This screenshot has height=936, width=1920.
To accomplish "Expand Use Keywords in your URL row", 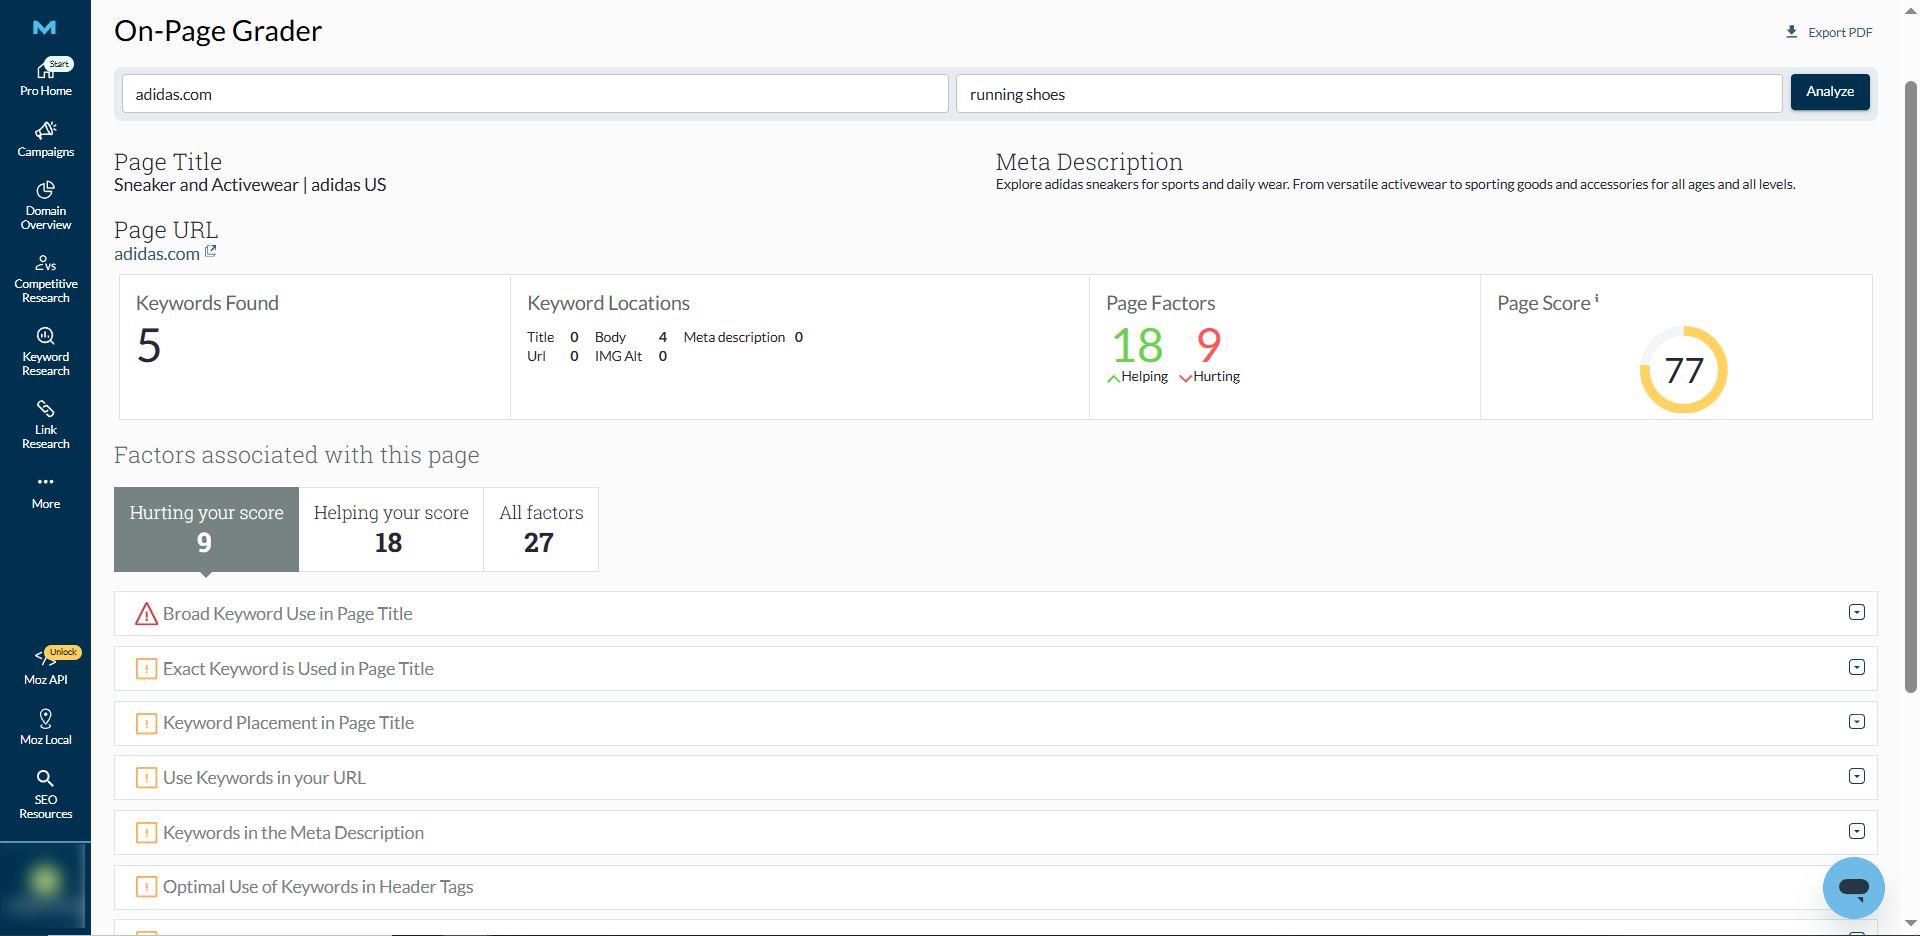I will pos(1856,777).
